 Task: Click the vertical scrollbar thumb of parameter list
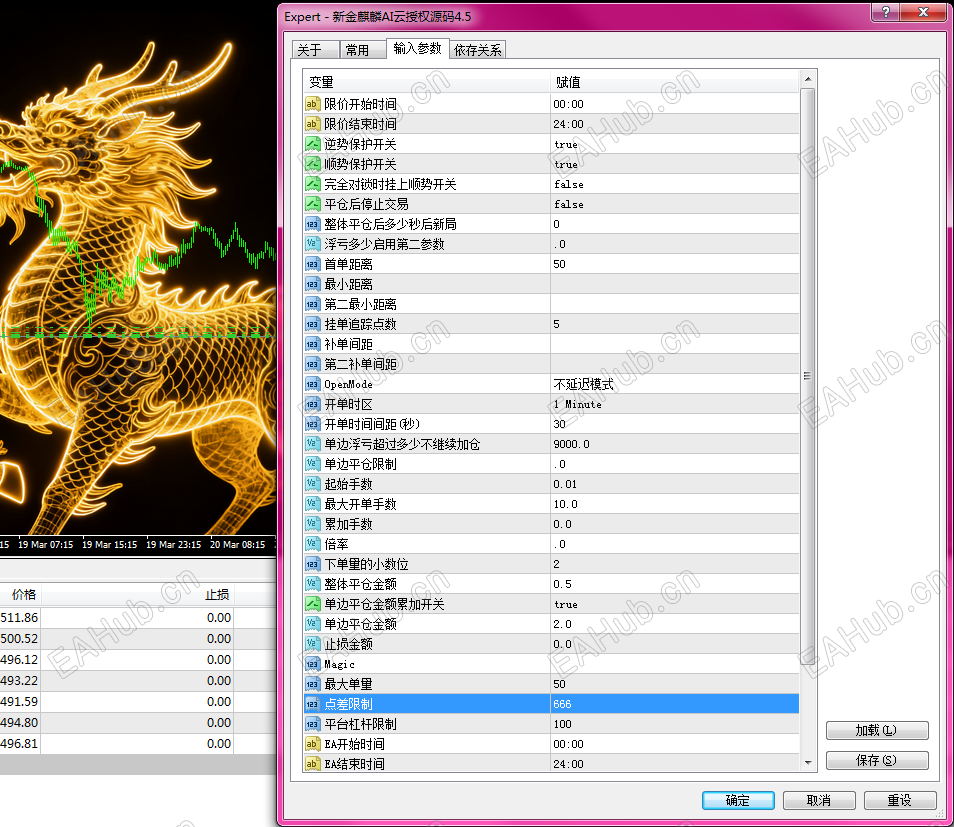[x=808, y=375]
